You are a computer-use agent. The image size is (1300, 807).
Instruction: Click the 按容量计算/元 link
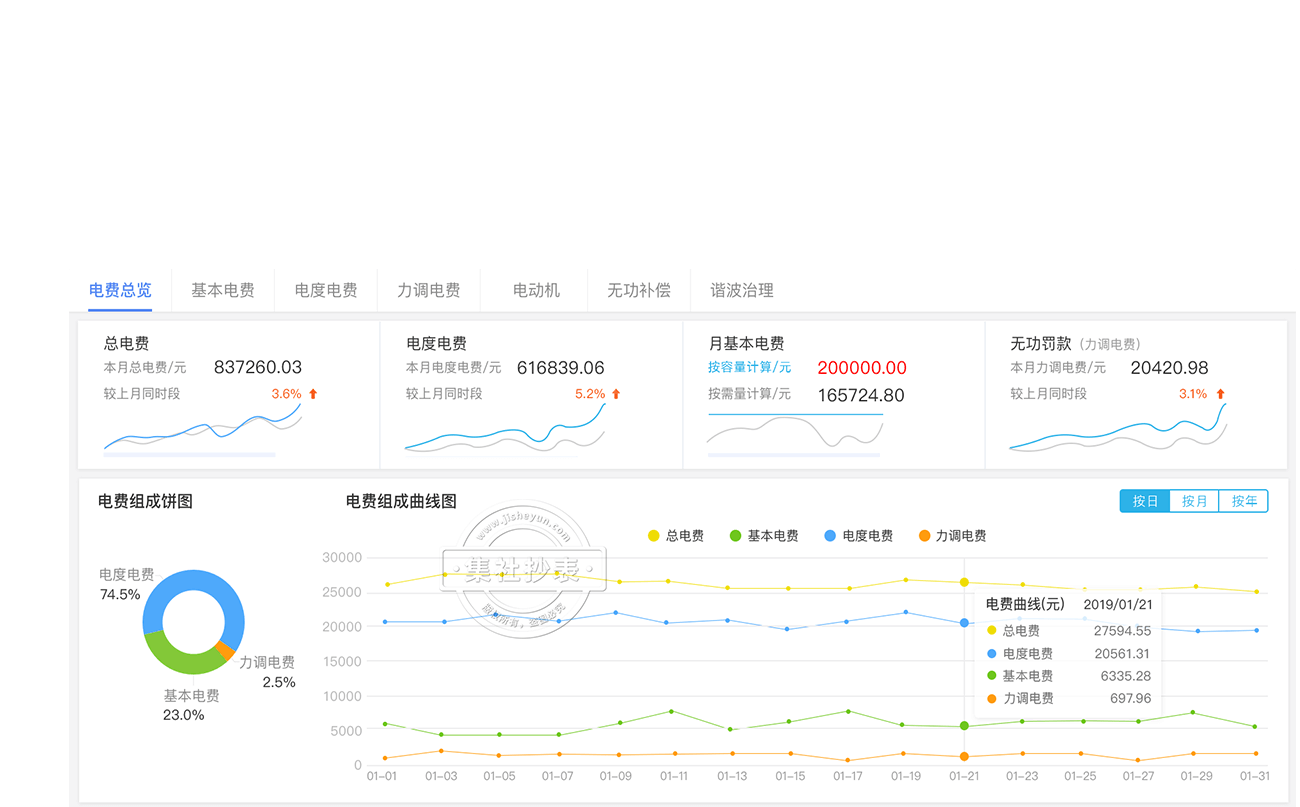(x=749, y=367)
